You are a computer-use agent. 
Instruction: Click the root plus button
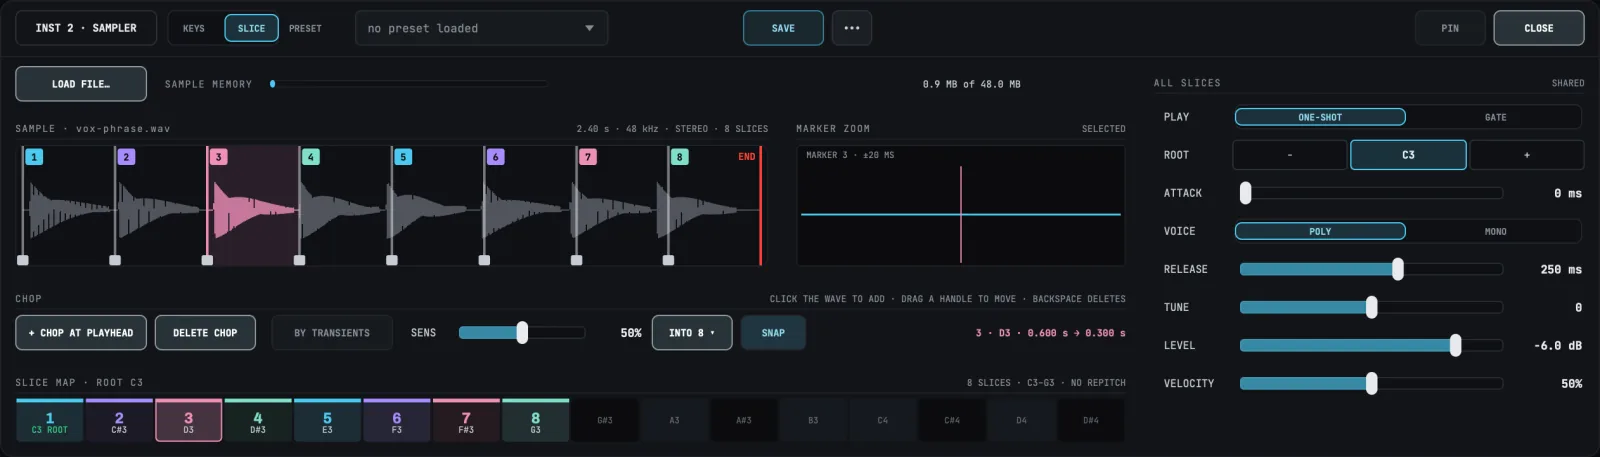coord(1527,155)
